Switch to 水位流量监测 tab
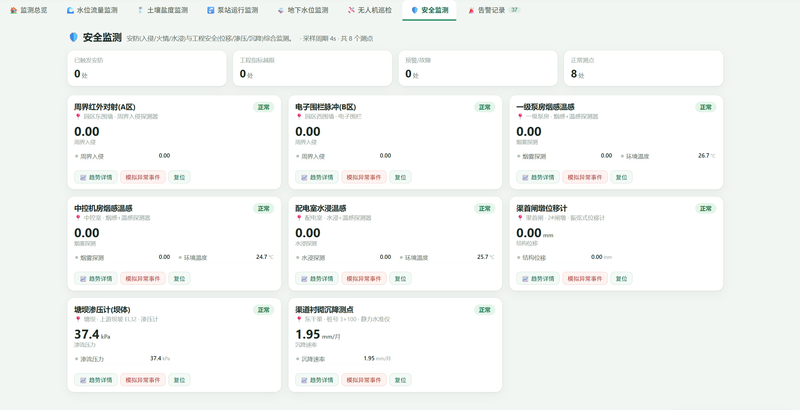Image resolution: width=800 pixels, height=410 pixels. click(92, 10)
